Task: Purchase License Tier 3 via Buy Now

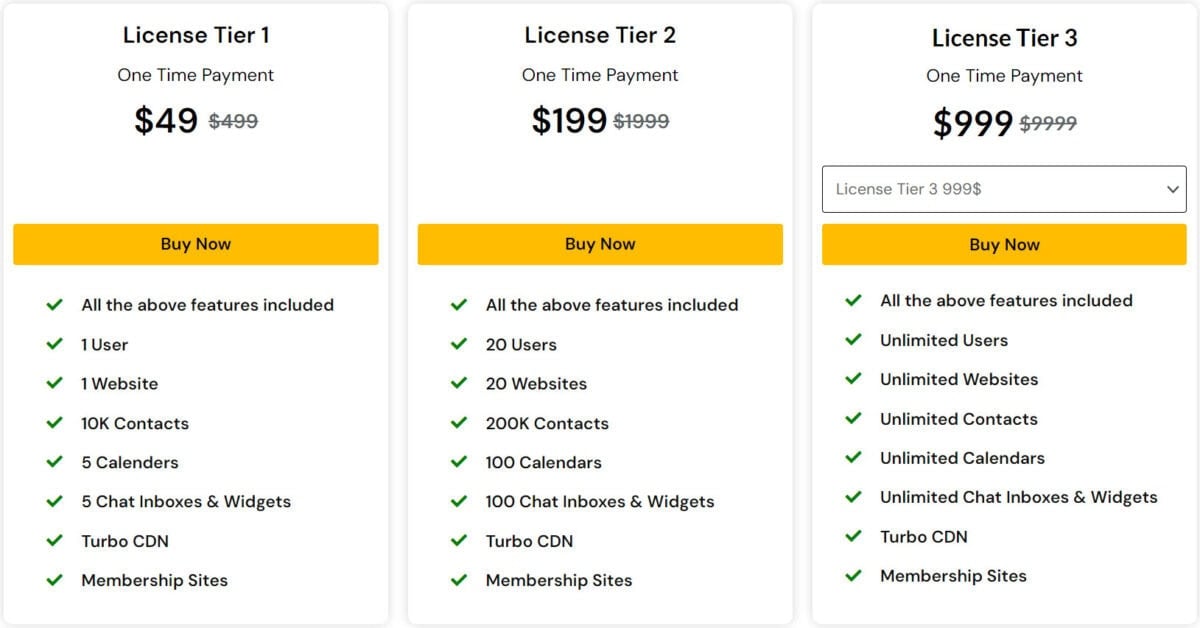Action: [x=1004, y=244]
